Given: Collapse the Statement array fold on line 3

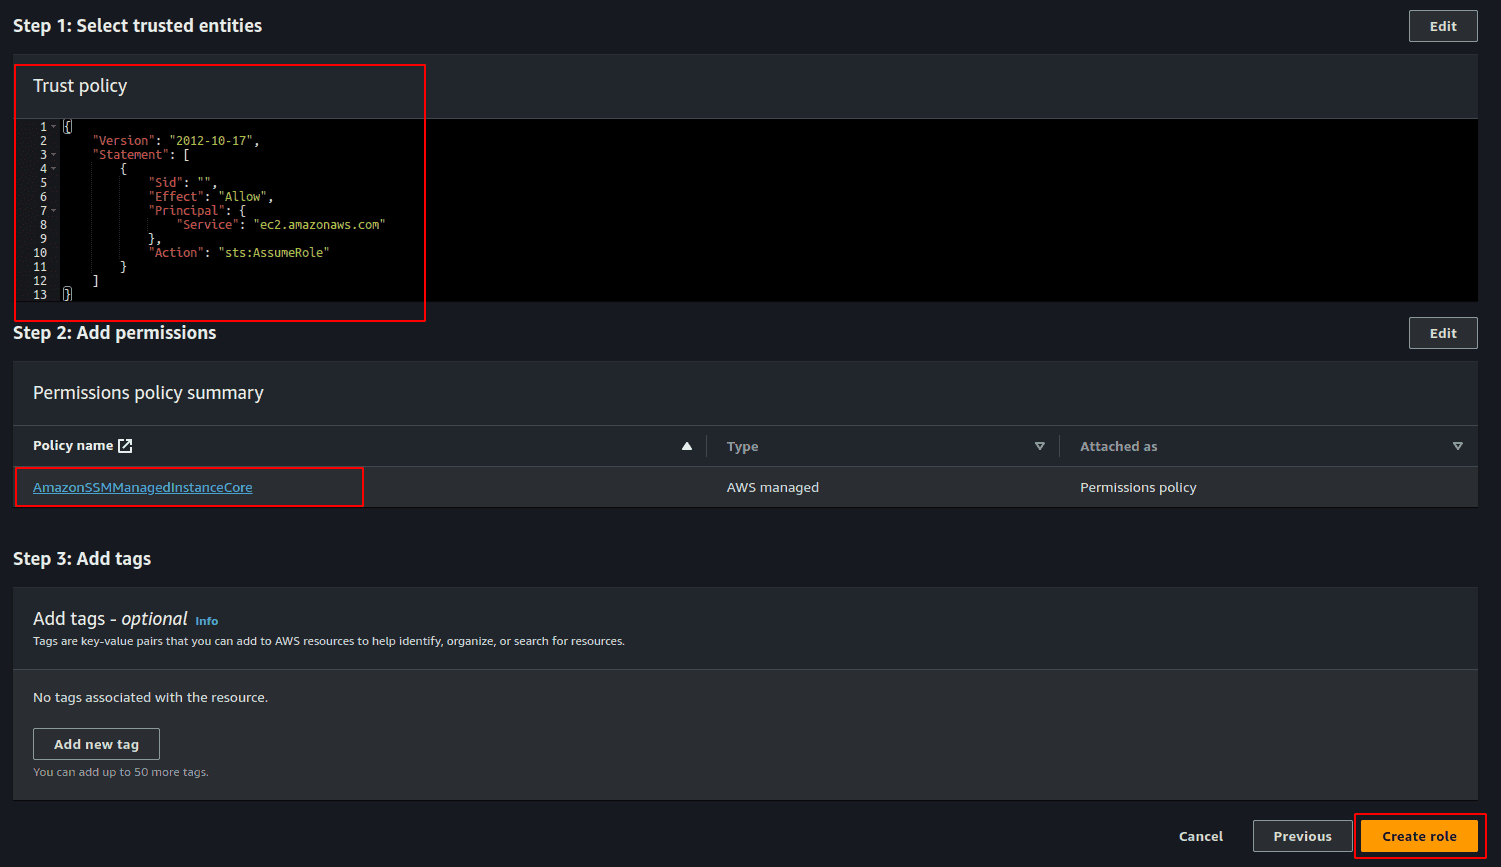Looking at the screenshot, I should (54, 155).
